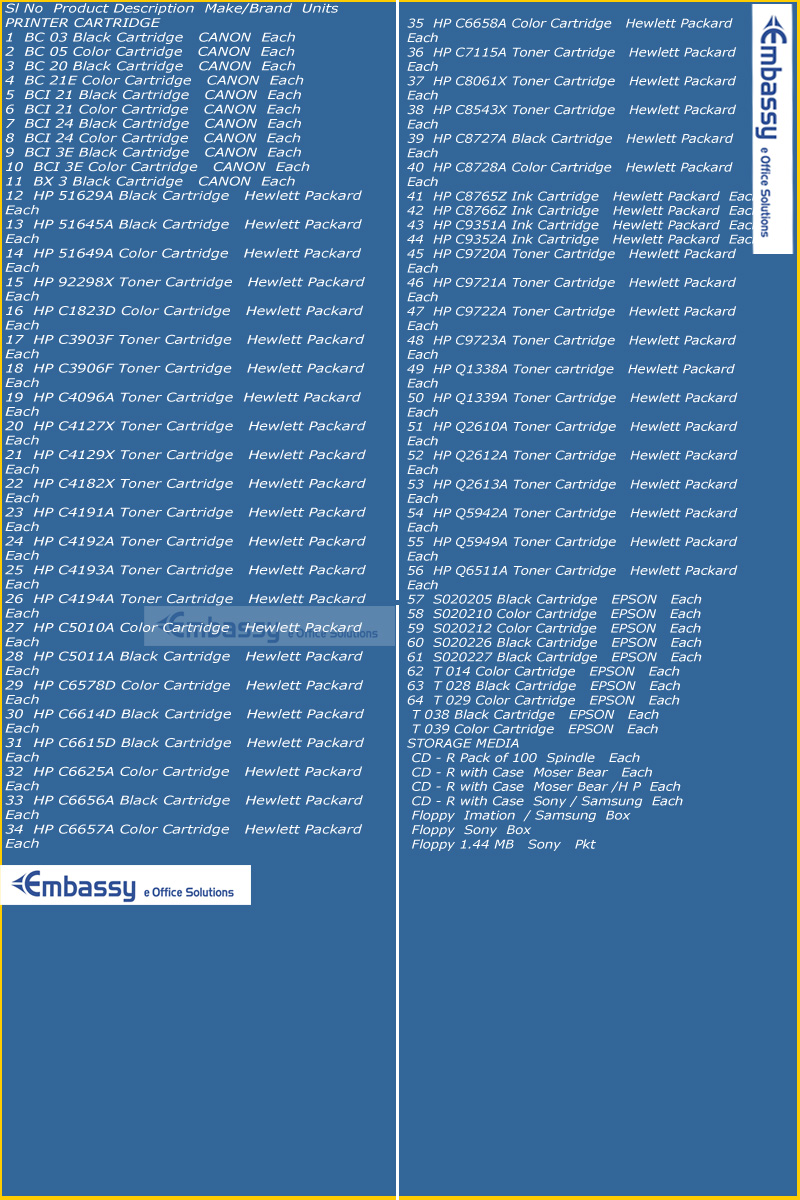
Task: Select row '39 HP C8727A Black Cartridge'
Action: tap(570, 146)
